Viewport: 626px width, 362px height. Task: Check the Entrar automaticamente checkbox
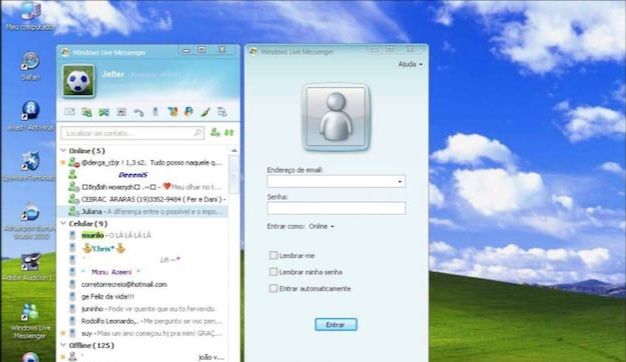click(273, 288)
